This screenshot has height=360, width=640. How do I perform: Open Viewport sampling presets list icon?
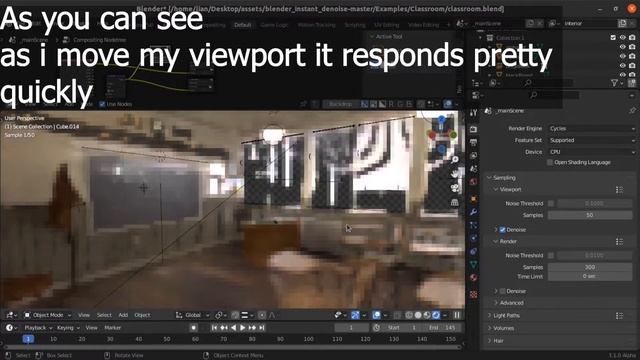619,190
